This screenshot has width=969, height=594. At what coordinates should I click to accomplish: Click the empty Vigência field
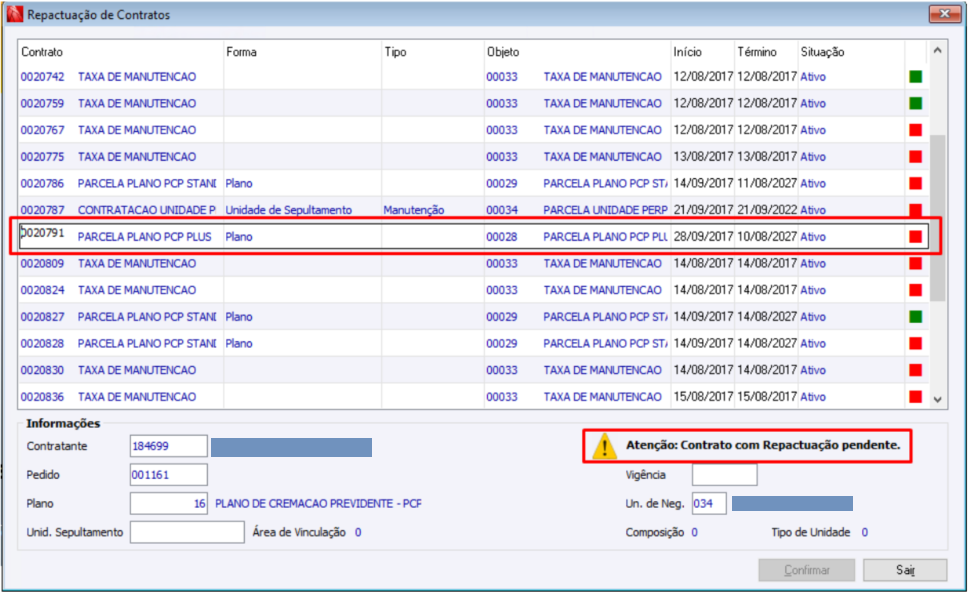[x=724, y=475]
